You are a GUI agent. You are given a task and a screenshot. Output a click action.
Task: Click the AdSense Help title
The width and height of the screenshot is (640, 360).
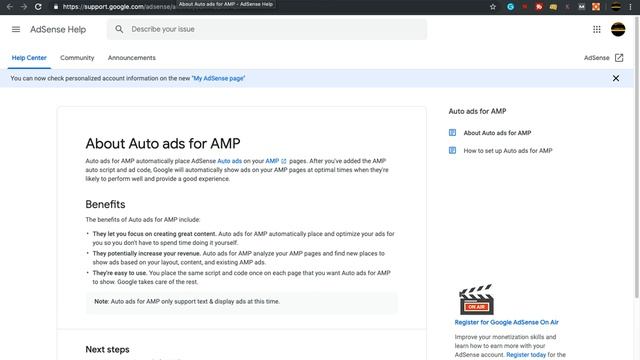pyautogui.click(x=58, y=29)
